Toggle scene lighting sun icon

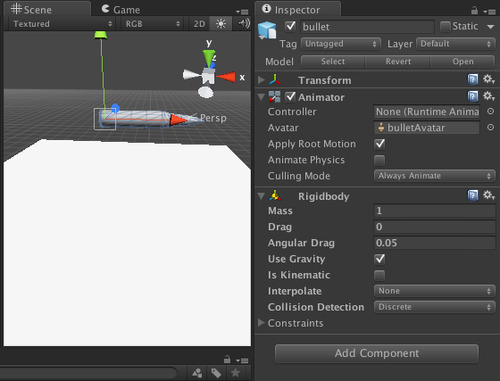click(x=221, y=24)
